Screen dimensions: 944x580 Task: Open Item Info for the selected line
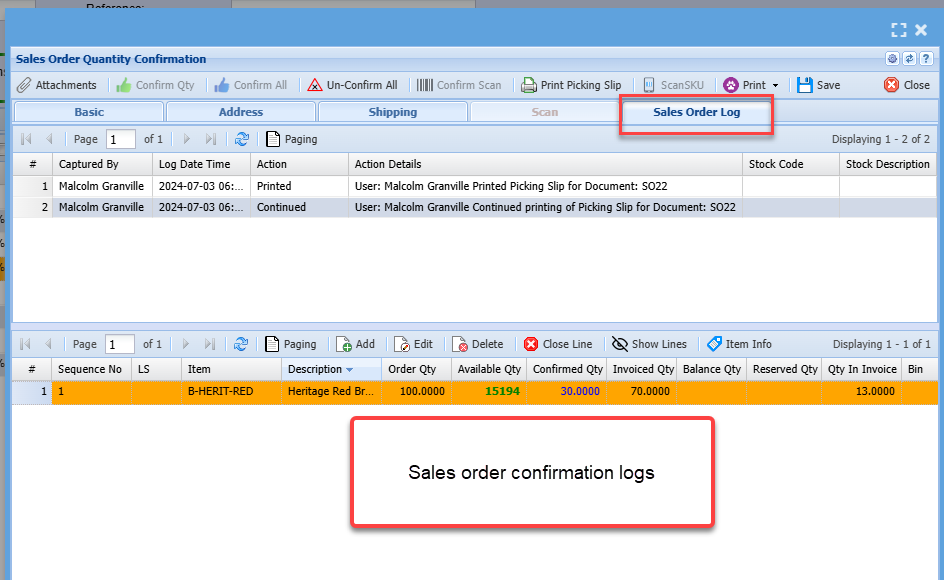point(739,344)
